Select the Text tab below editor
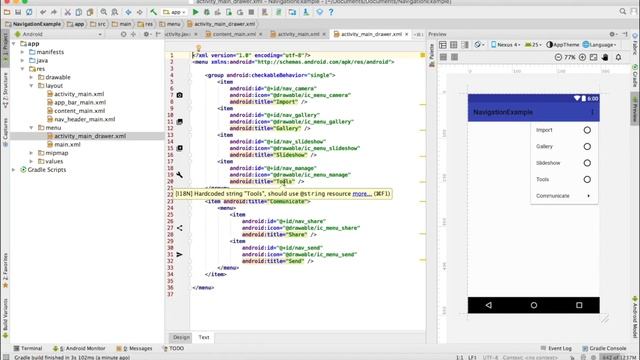The image size is (640, 360). tap(204, 337)
